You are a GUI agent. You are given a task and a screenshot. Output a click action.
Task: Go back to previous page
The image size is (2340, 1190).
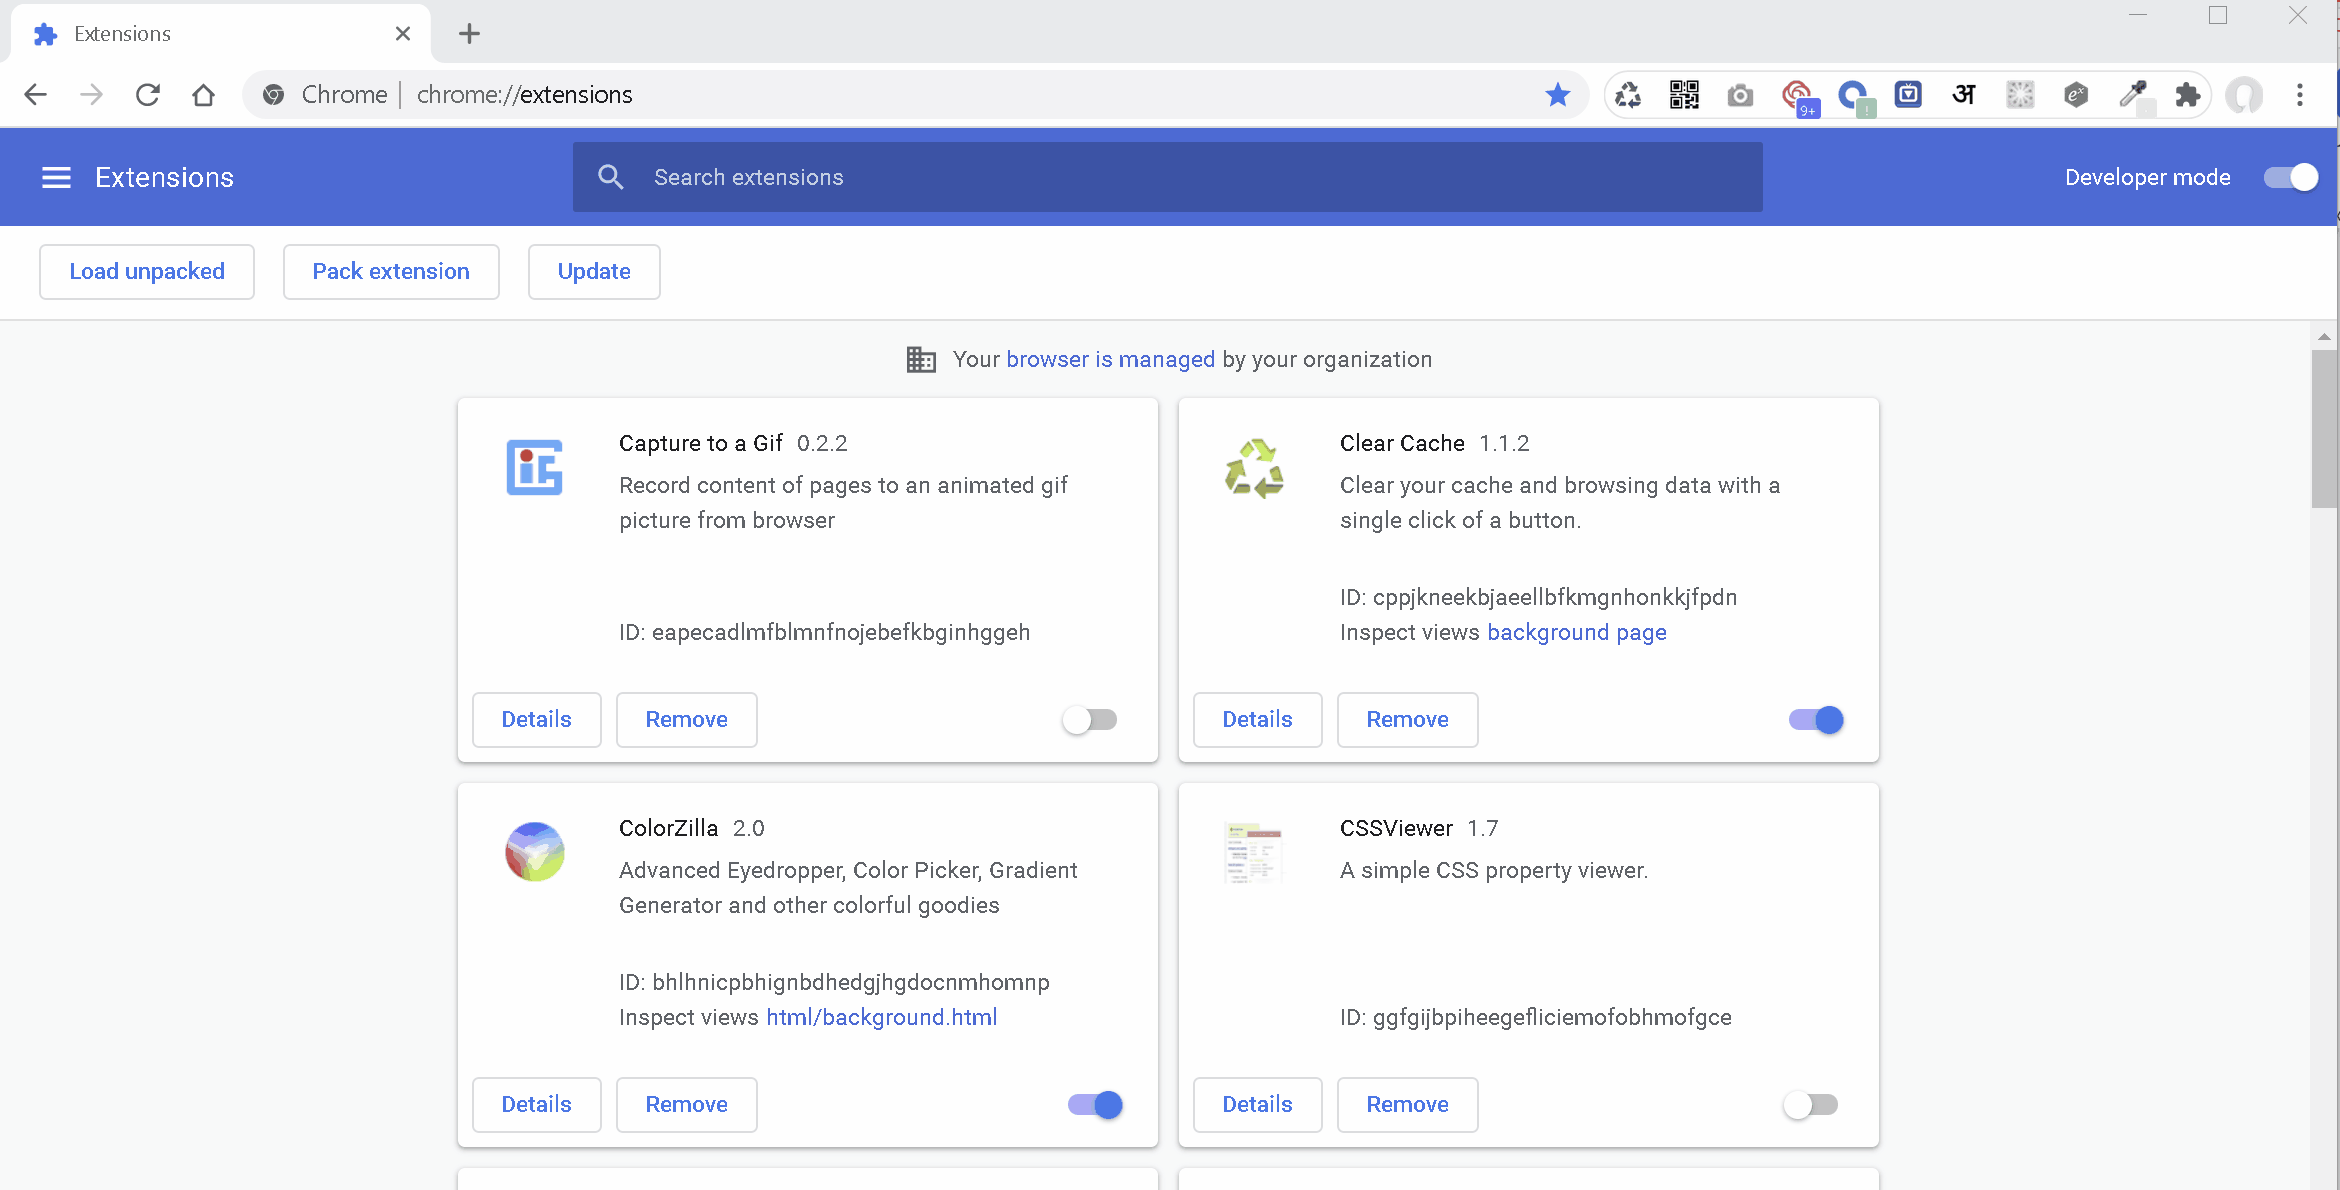[x=35, y=94]
